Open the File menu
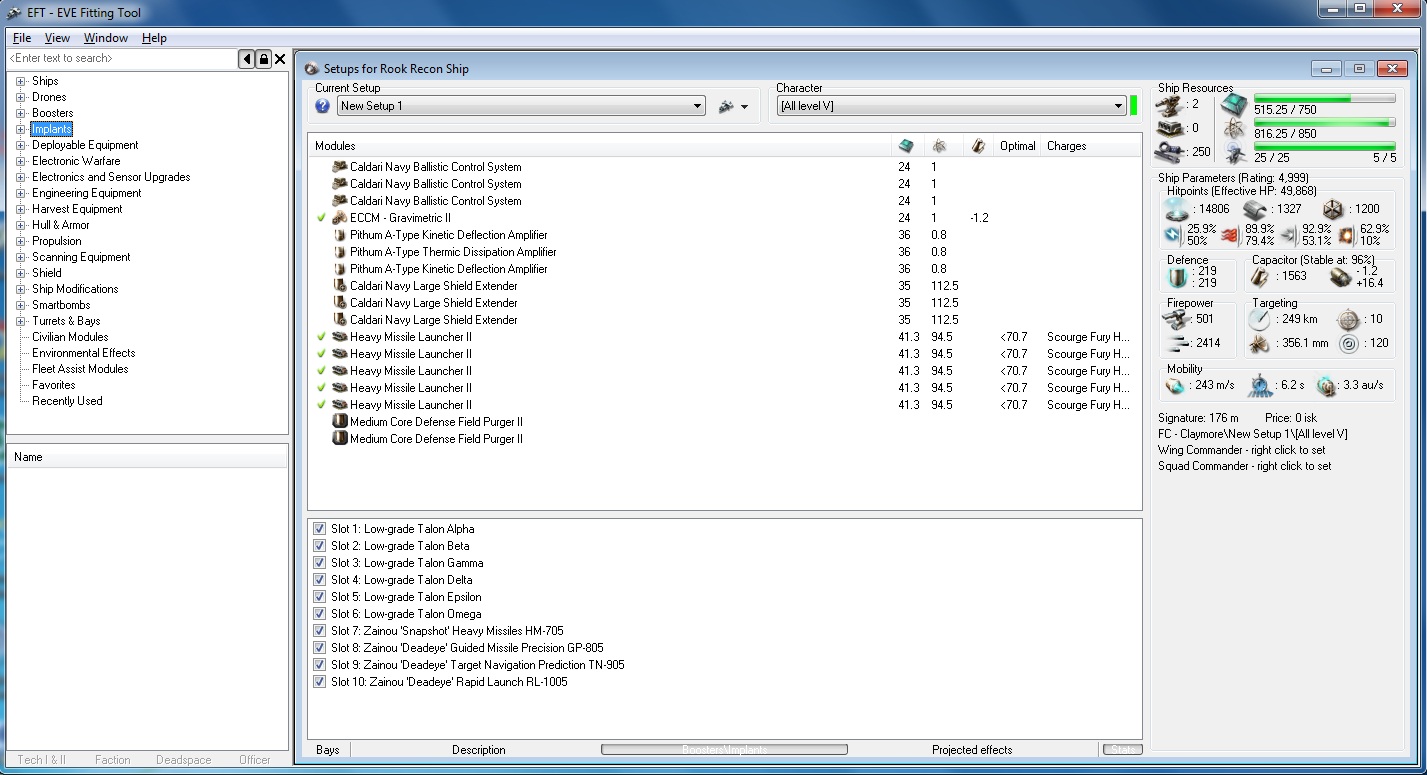The width and height of the screenshot is (1427, 775). point(22,38)
